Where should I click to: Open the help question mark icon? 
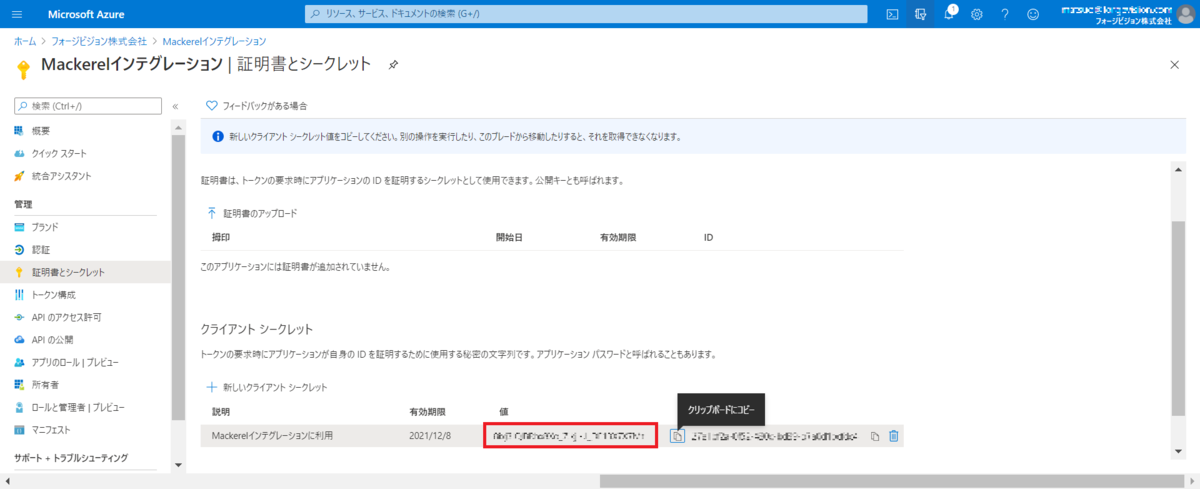tap(1005, 14)
